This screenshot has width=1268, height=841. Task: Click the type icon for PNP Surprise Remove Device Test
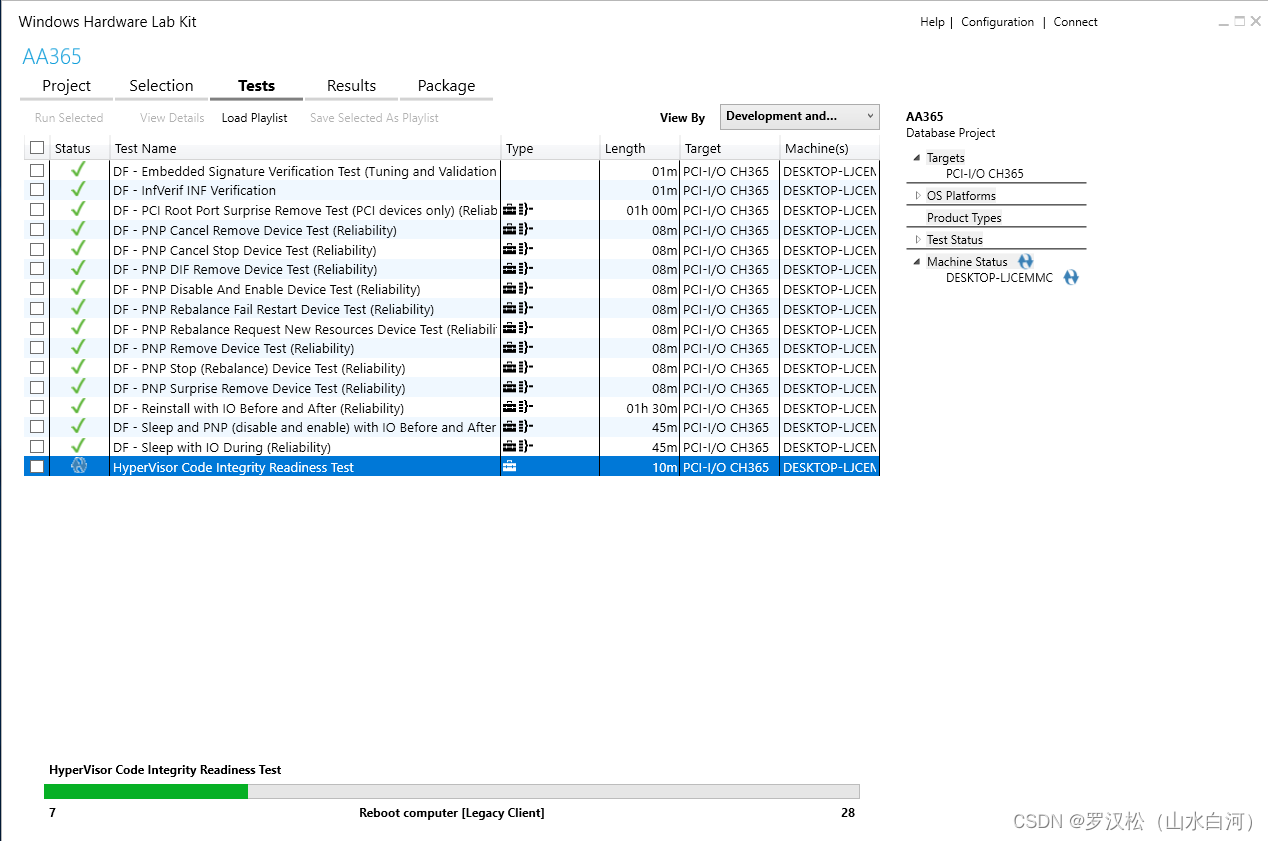coord(518,388)
